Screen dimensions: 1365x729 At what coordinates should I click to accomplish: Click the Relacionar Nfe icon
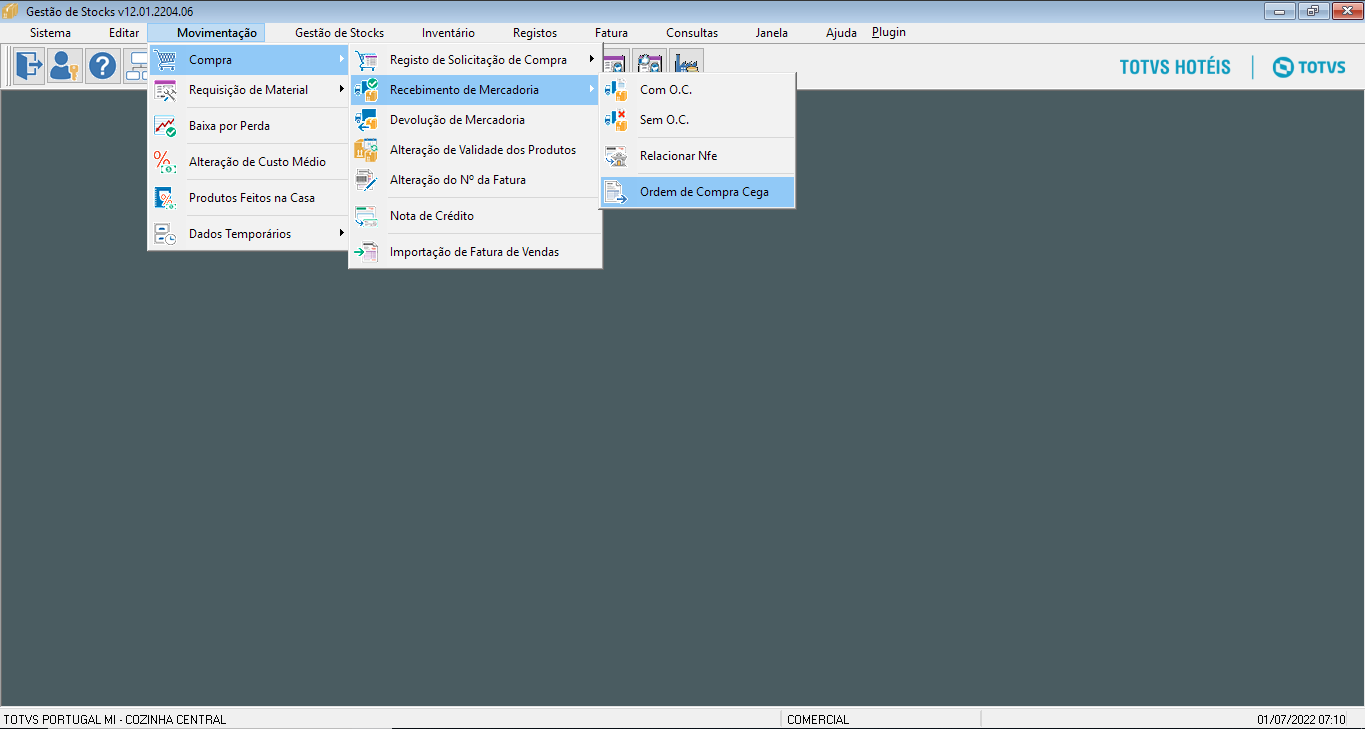click(615, 156)
